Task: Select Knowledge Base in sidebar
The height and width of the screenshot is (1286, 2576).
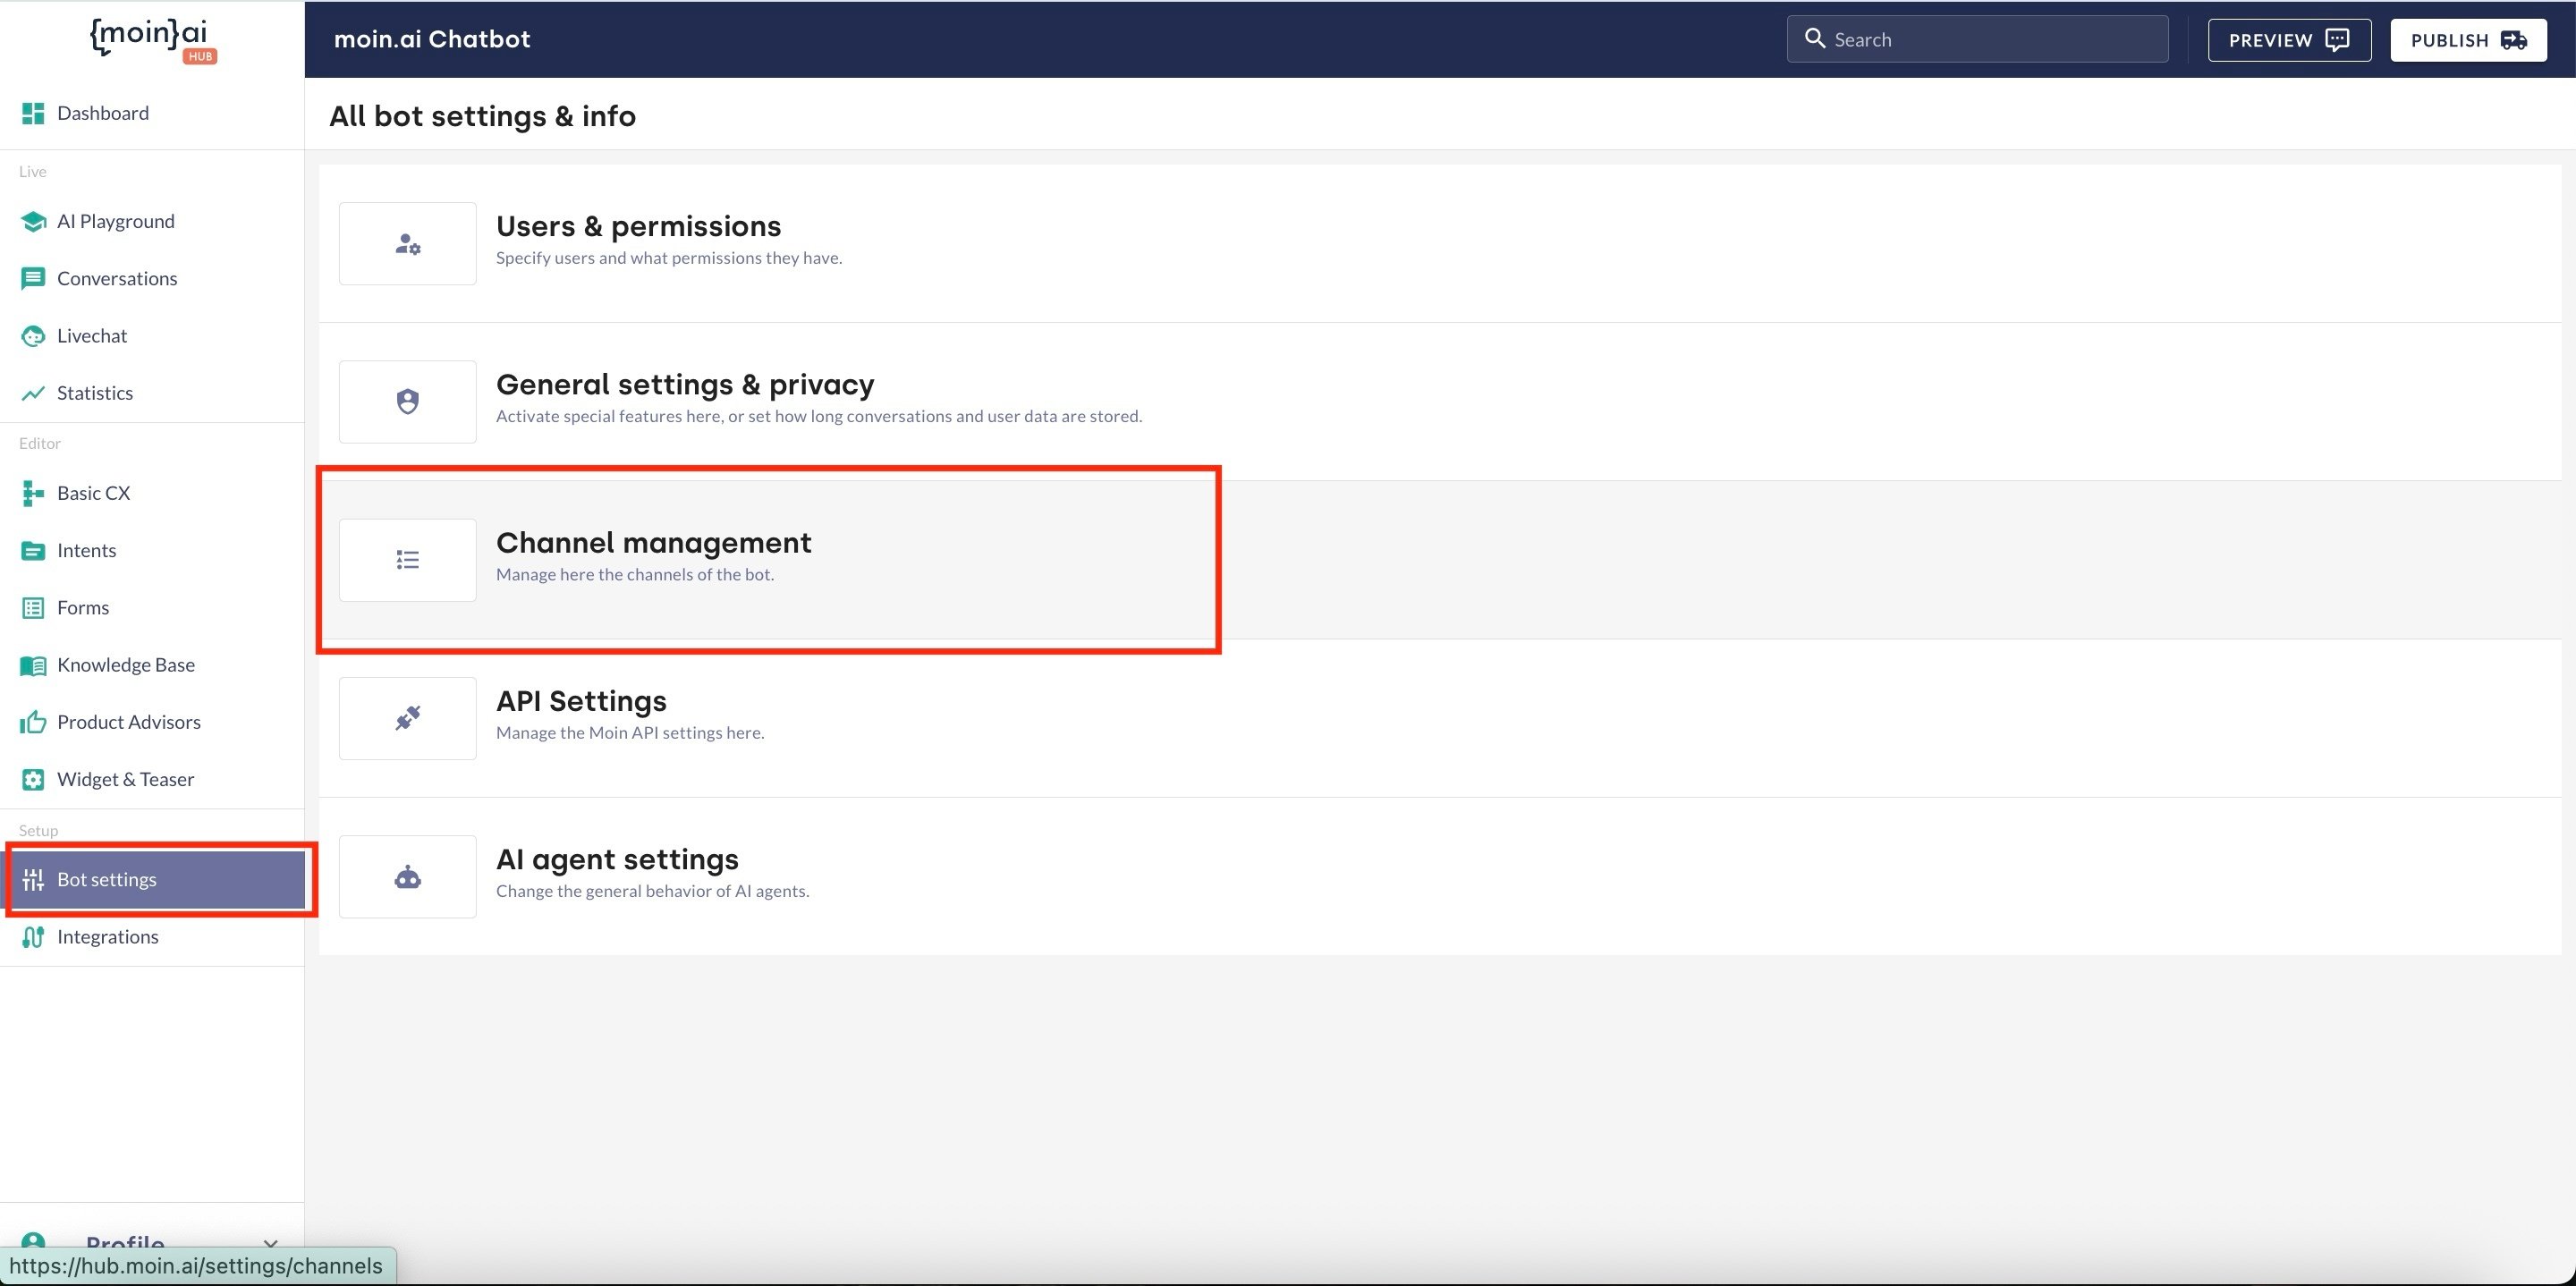Action: coord(152,665)
